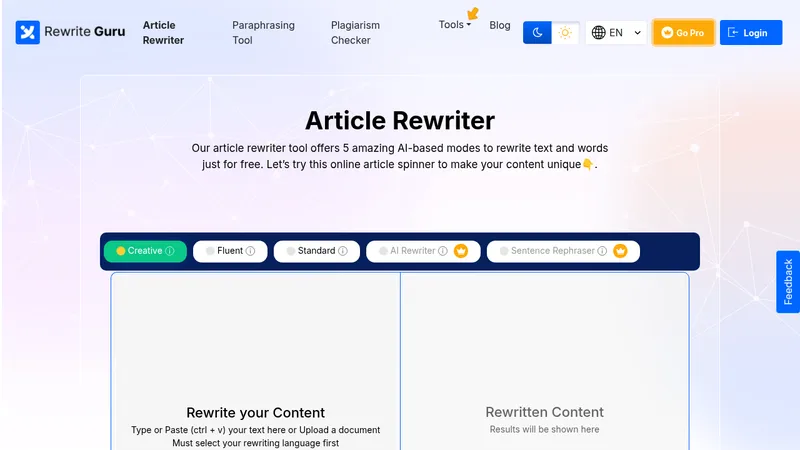This screenshot has height=450, width=800.
Task: Click the info icon beside Standard
Action: (x=343, y=251)
